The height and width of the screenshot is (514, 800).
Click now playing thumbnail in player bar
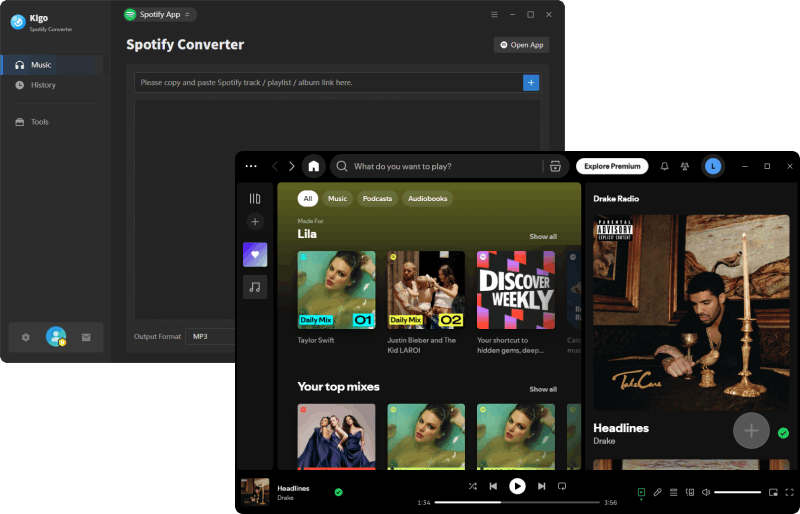255,492
